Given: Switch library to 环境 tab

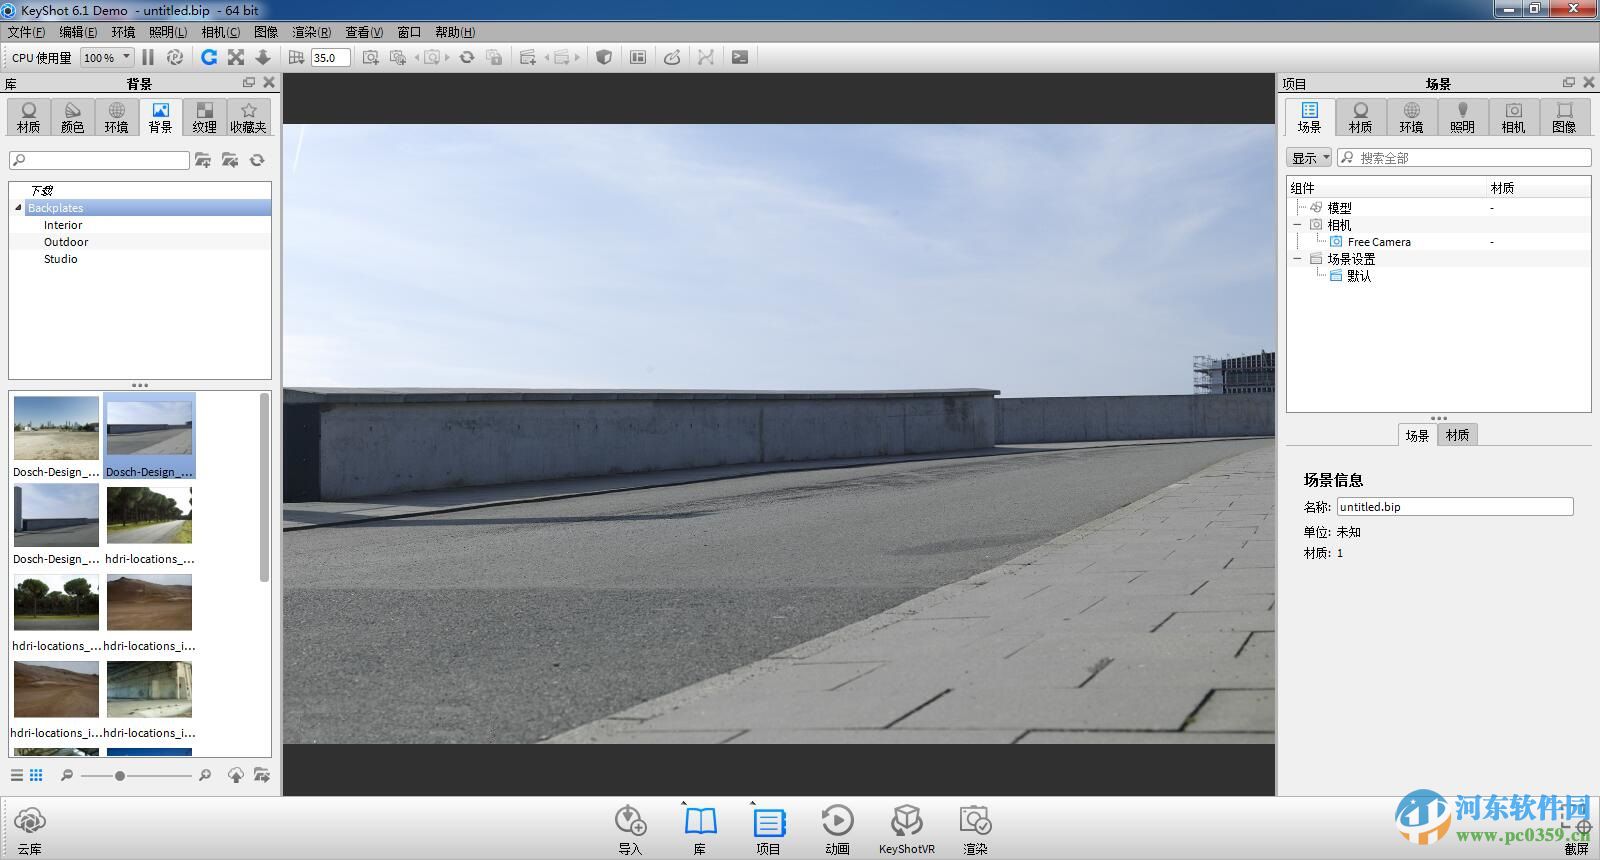Looking at the screenshot, I should point(116,117).
